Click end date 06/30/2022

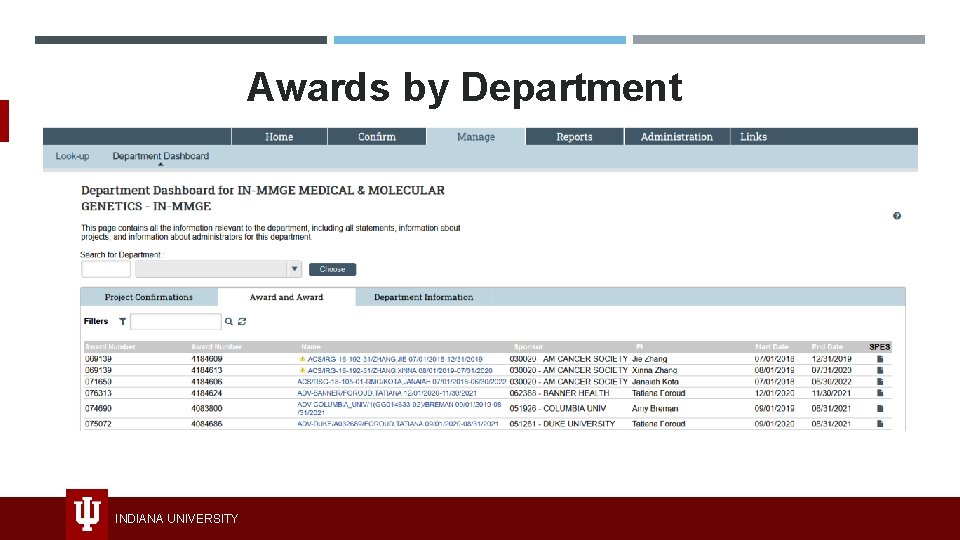tap(831, 381)
